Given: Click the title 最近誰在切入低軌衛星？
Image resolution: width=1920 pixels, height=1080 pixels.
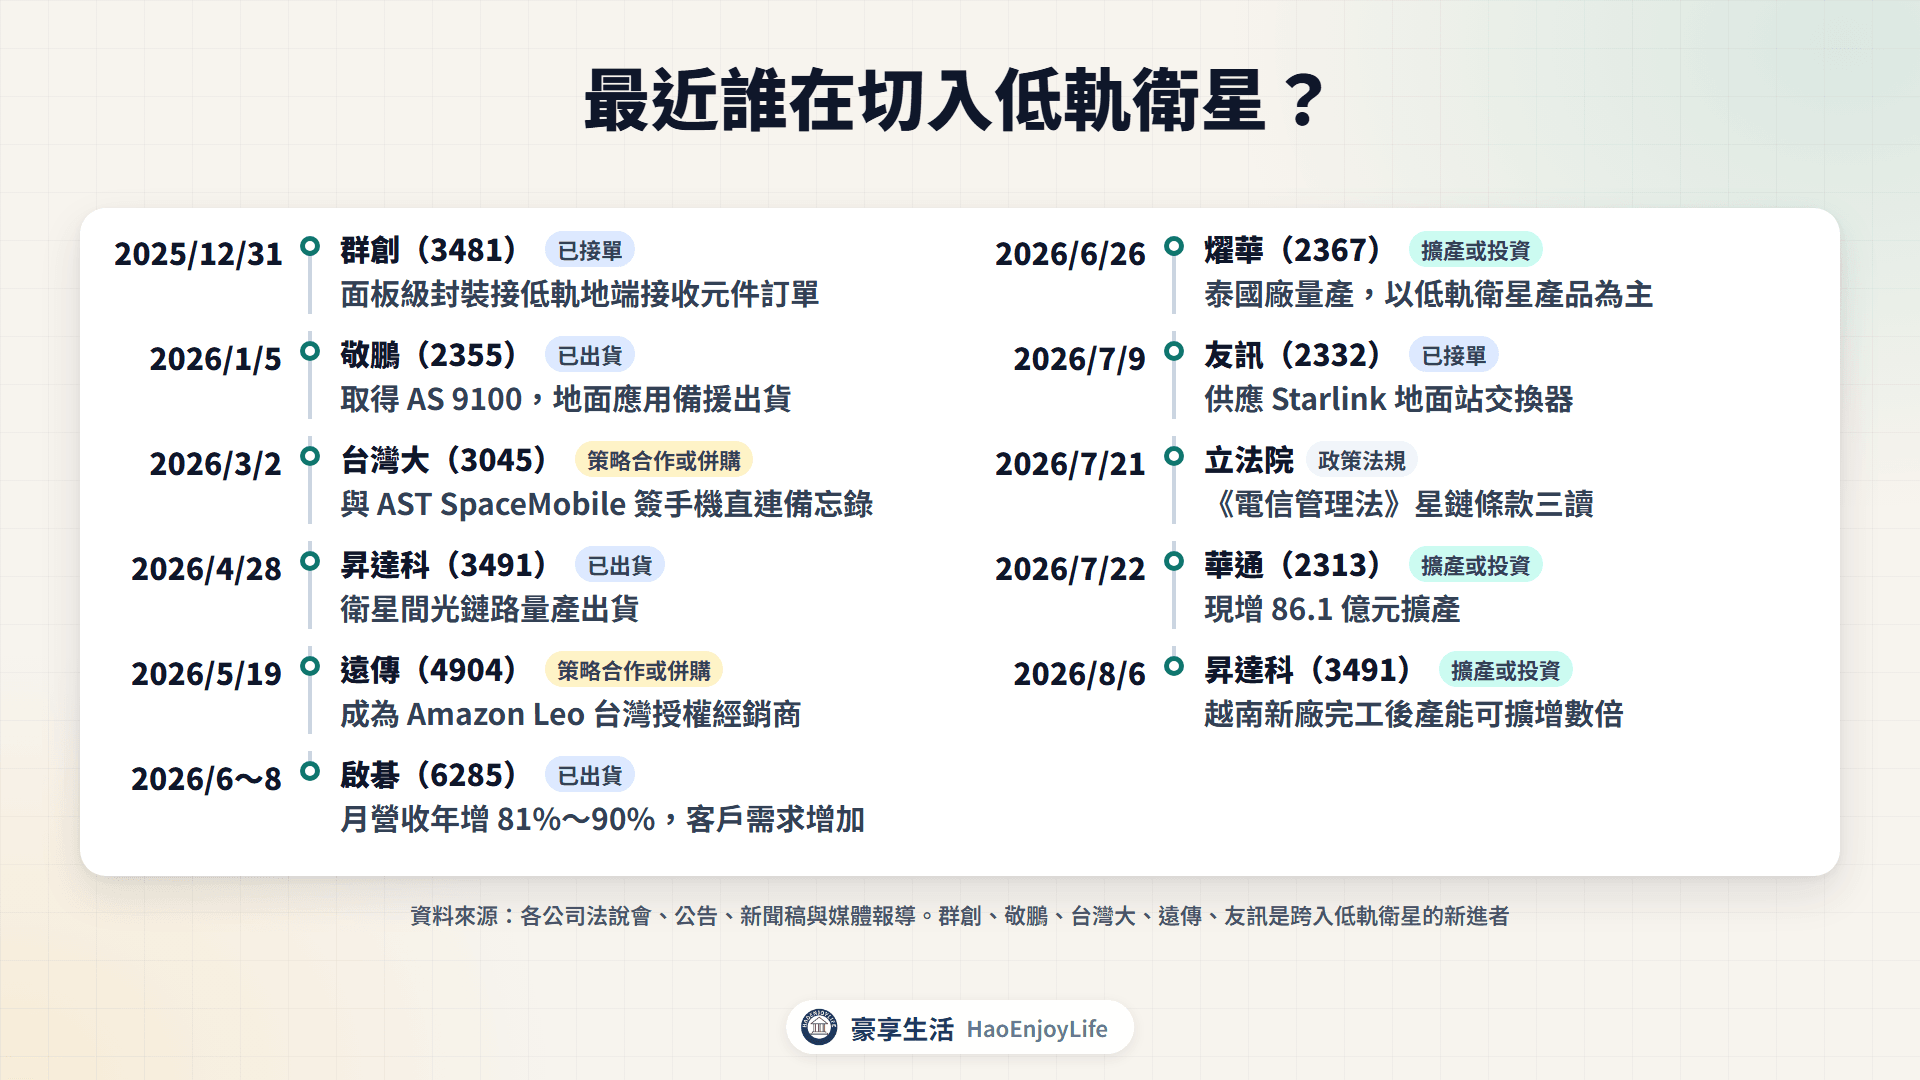Looking at the screenshot, I should 957,100.
